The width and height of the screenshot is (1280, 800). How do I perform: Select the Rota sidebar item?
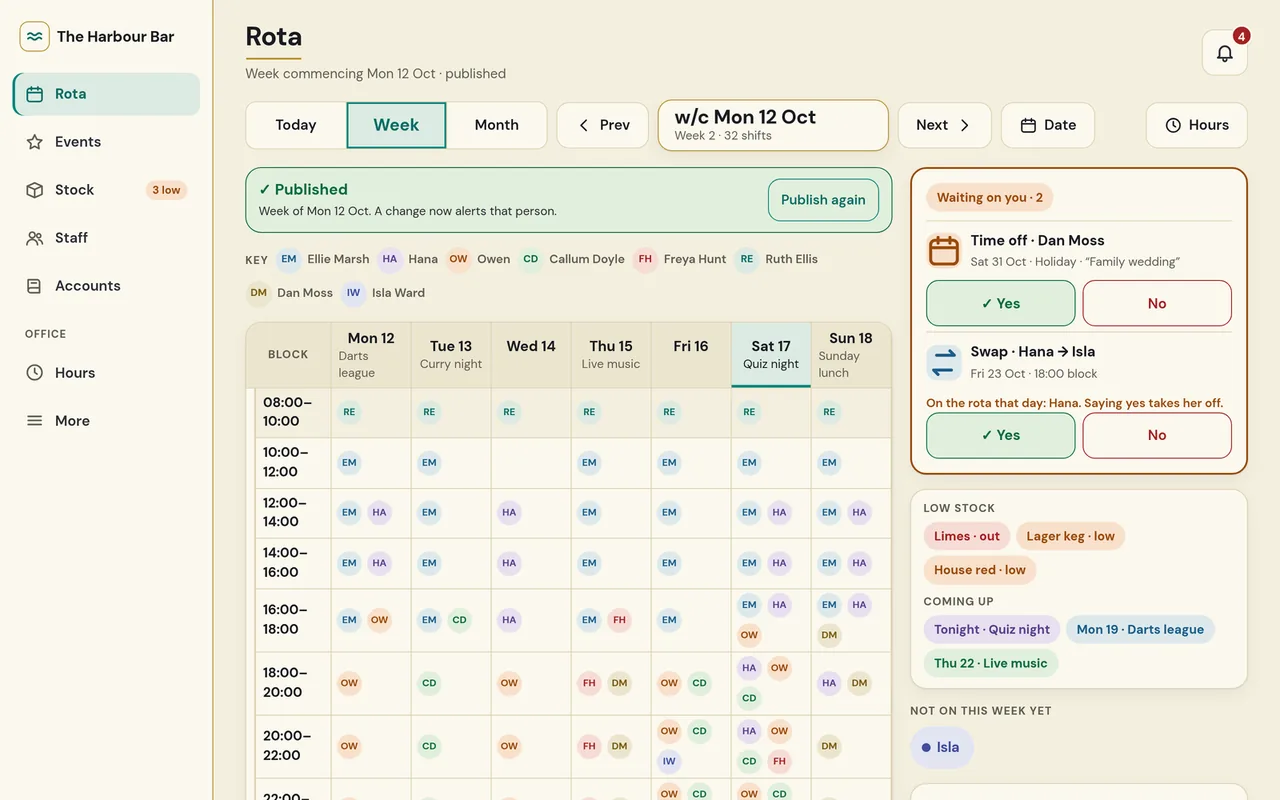(x=106, y=94)
